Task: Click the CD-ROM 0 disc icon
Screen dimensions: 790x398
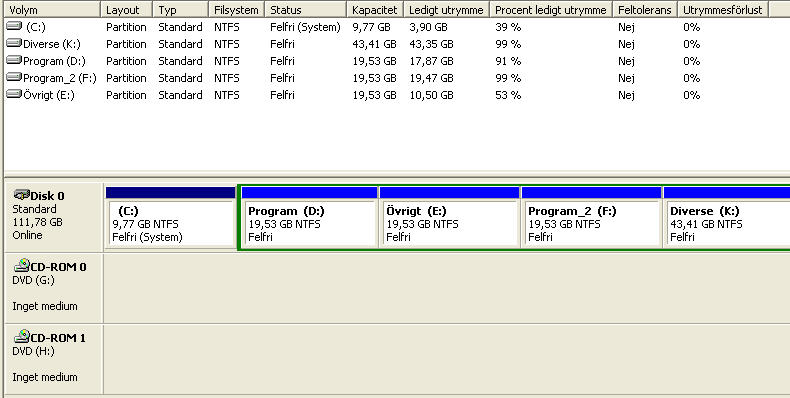Action: 21,266
